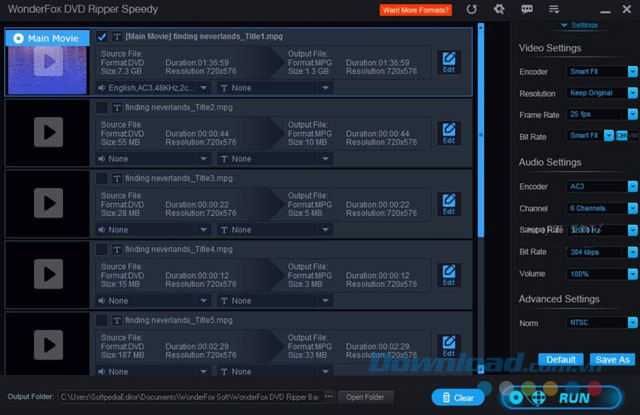The width and height of the screenshot is (640, 415).
Task: Click the feedback chat bubble icon
Action: (x=527, y=10)
